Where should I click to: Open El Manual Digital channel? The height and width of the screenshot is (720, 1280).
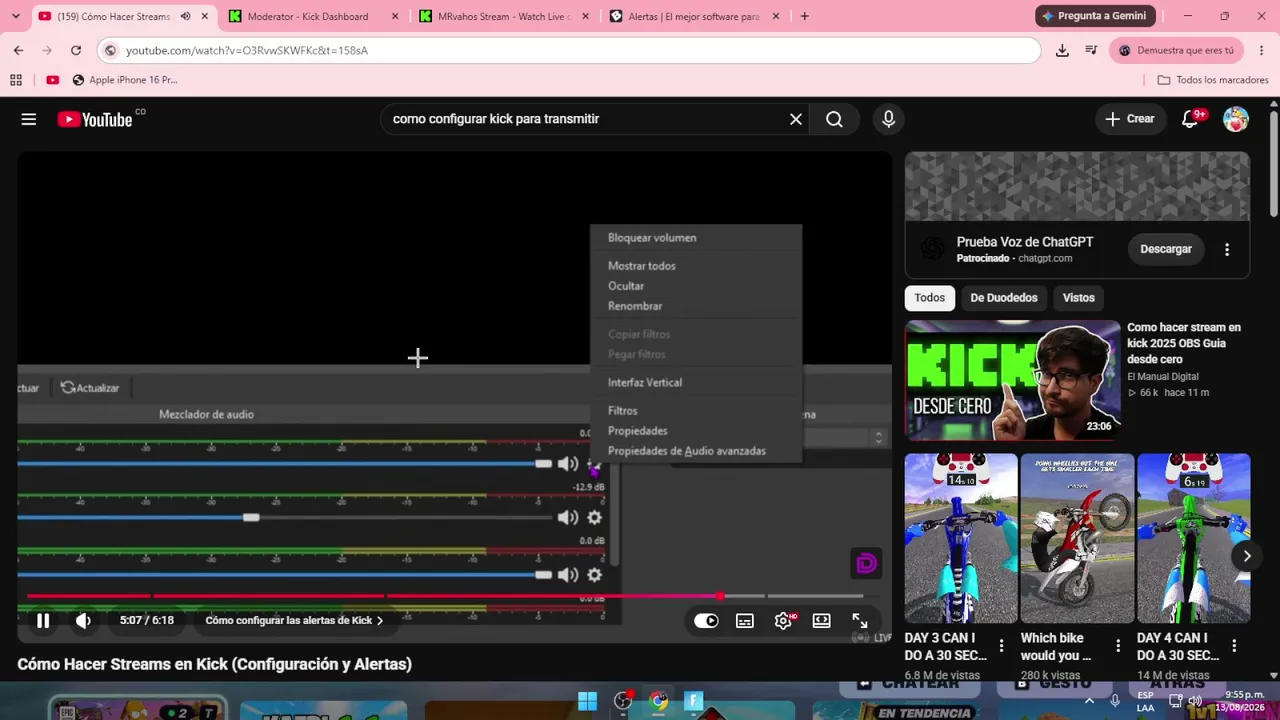pos(1163,377)
